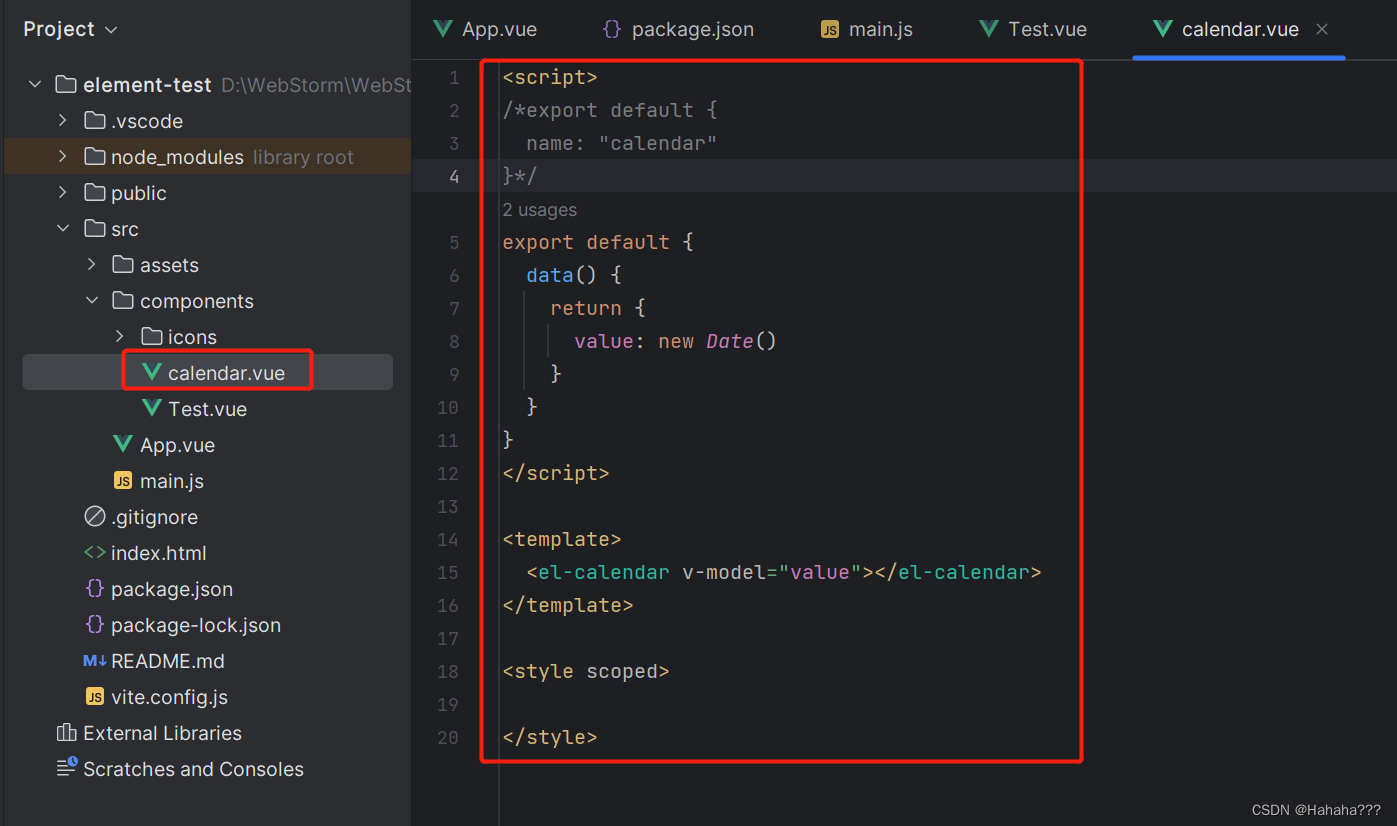Switch to the main.js tab
Viewport: 1397px width, 826px height.
click(x=867, y=29)
